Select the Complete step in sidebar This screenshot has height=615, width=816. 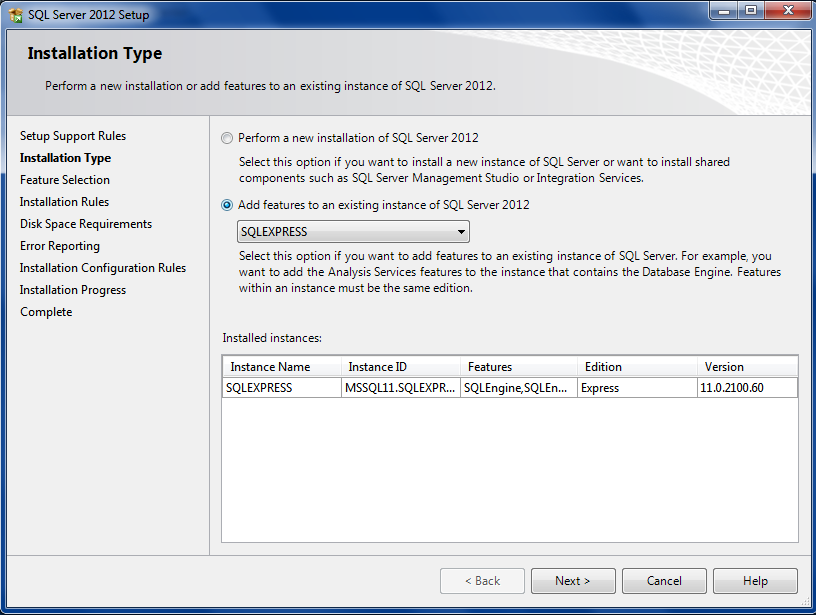(x=46, y=312)
